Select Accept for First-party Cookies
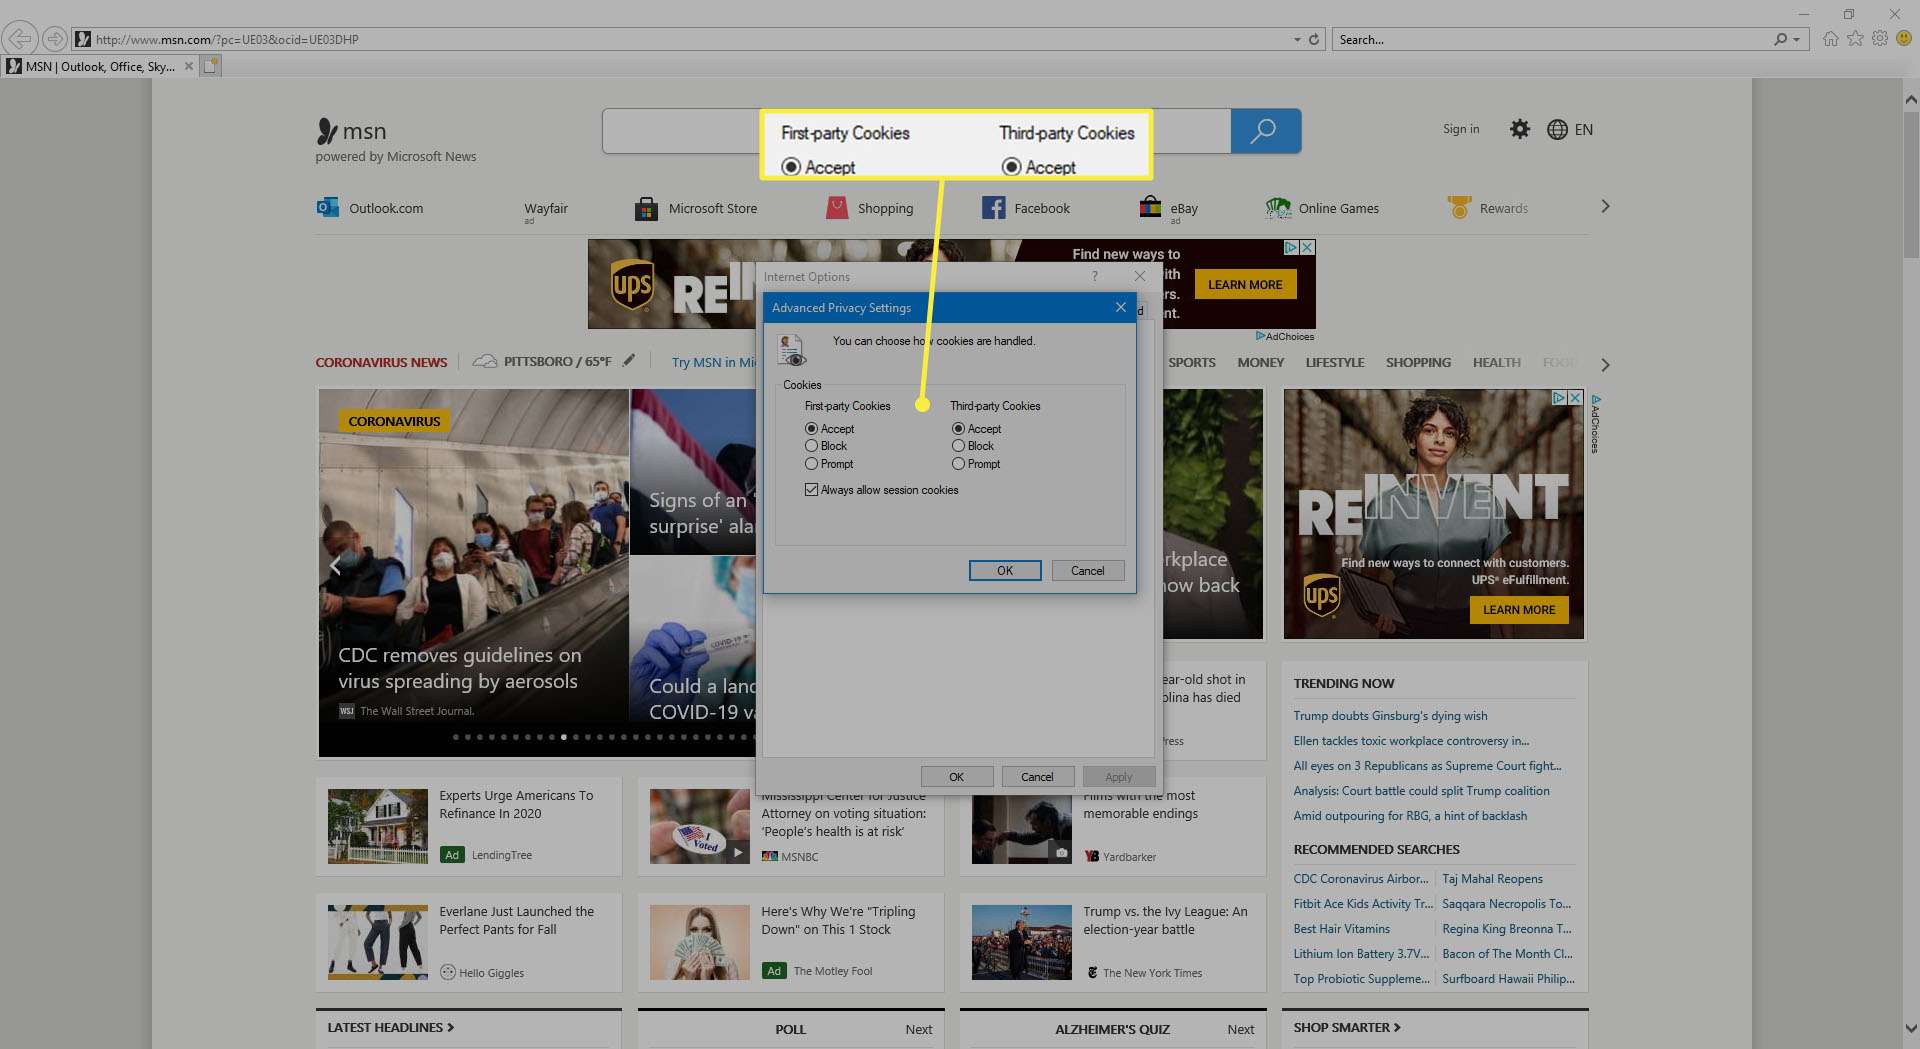The width and height of the screenshot is (1920, 1049). pos(811,428)
